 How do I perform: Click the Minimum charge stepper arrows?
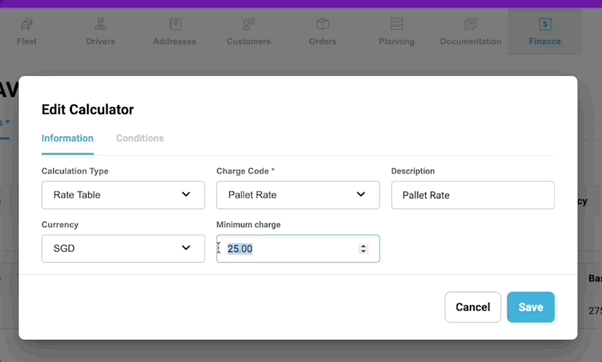click(363, 249)
